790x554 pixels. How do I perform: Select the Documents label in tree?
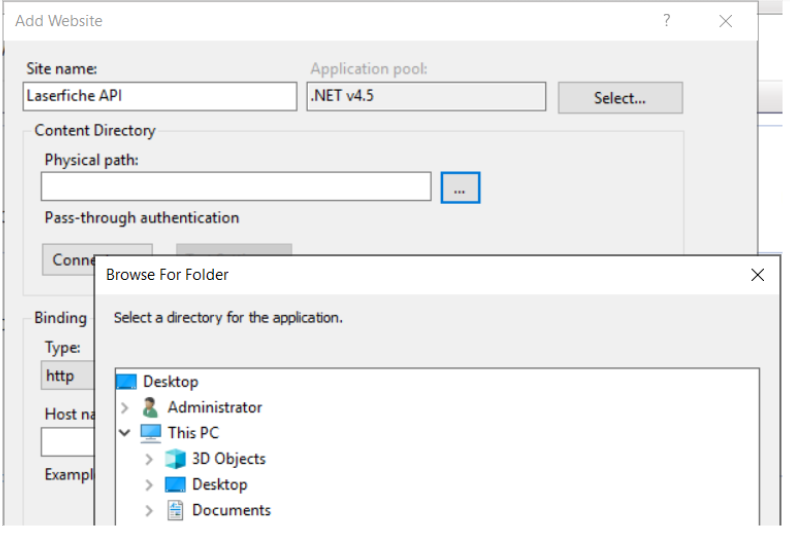coord(231,510)
